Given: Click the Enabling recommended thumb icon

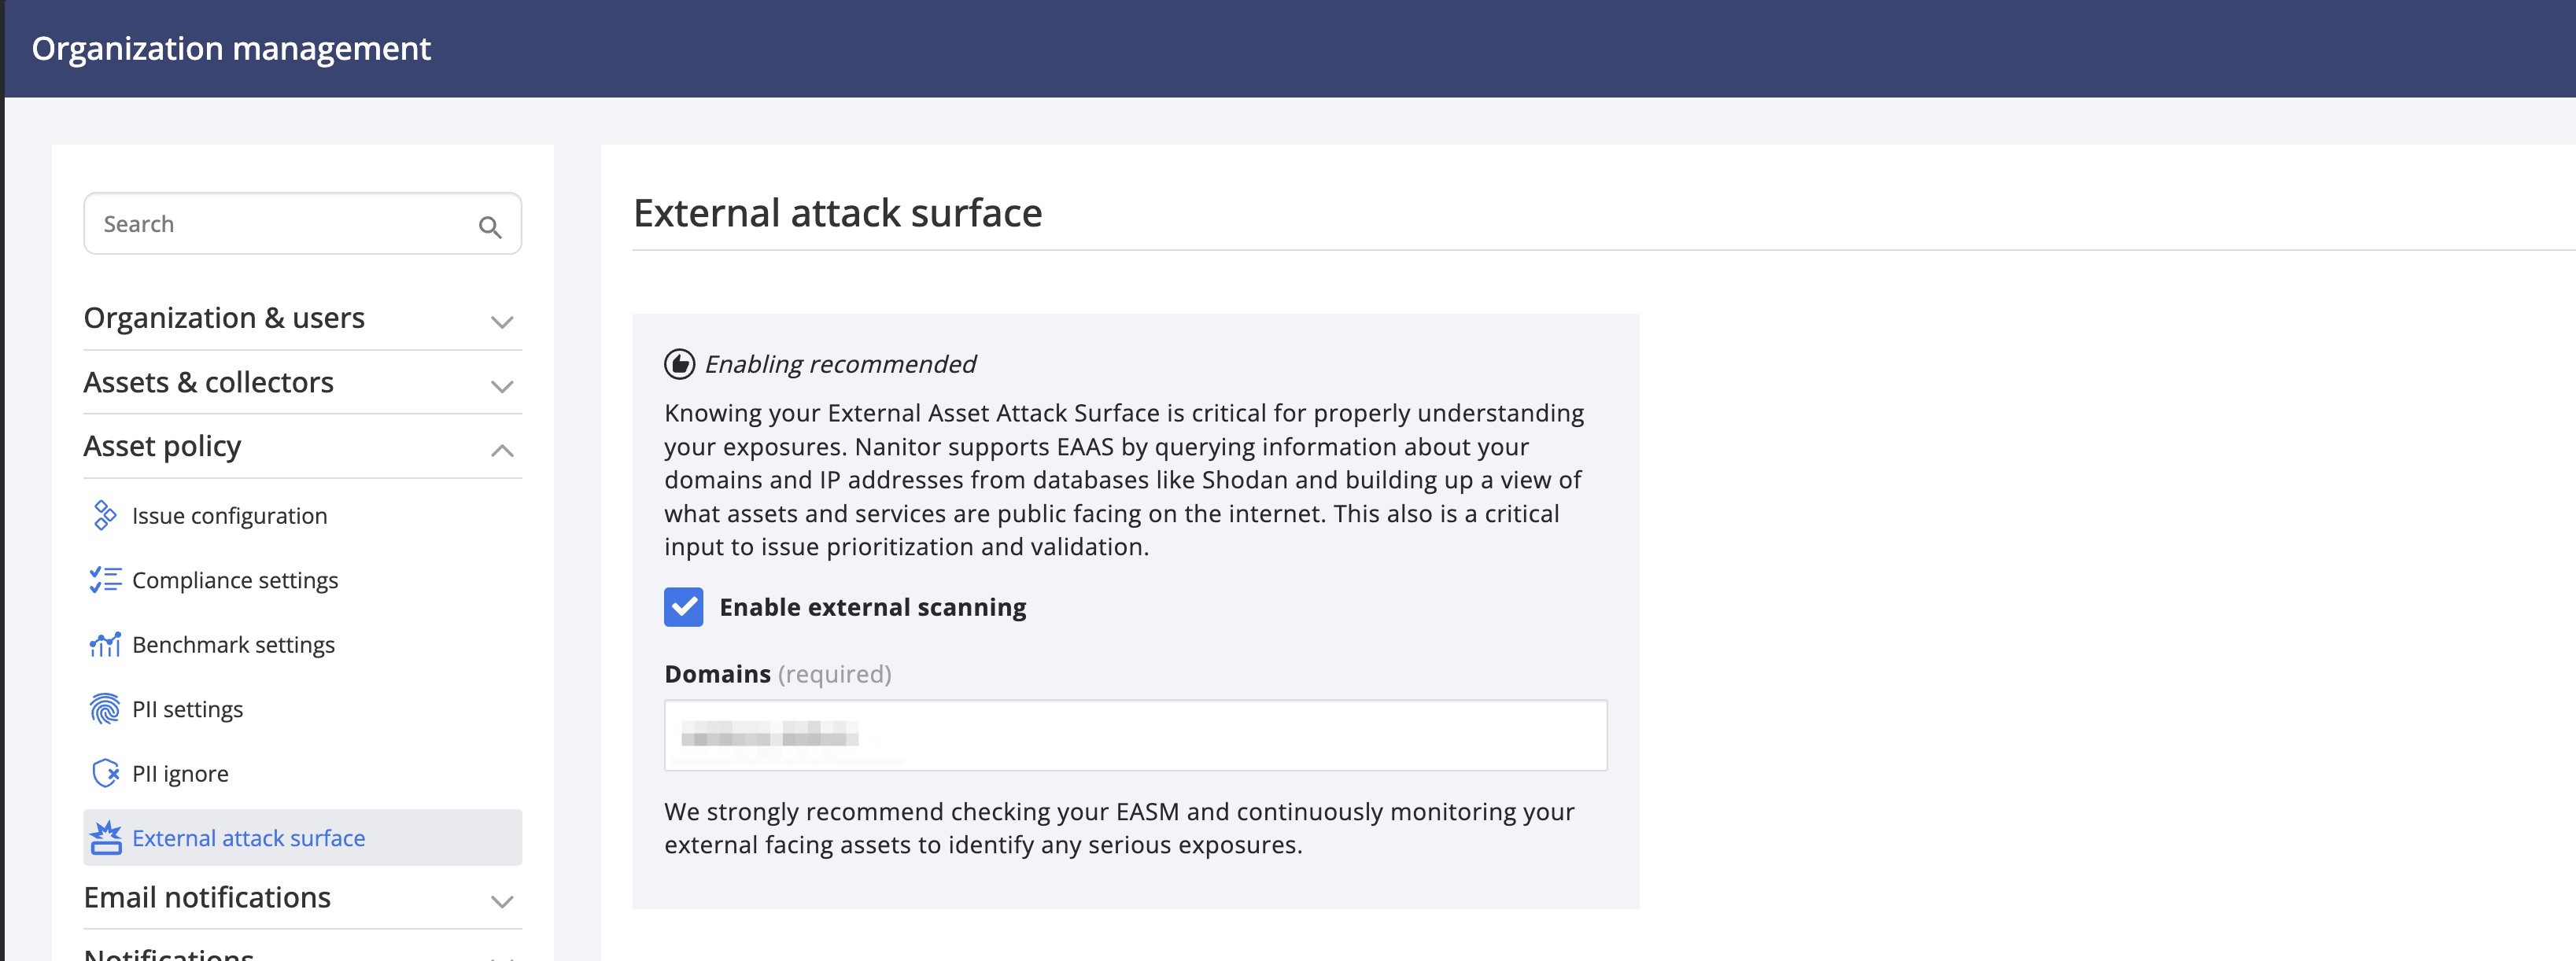Looking at the screenshot, I should 681,364.
